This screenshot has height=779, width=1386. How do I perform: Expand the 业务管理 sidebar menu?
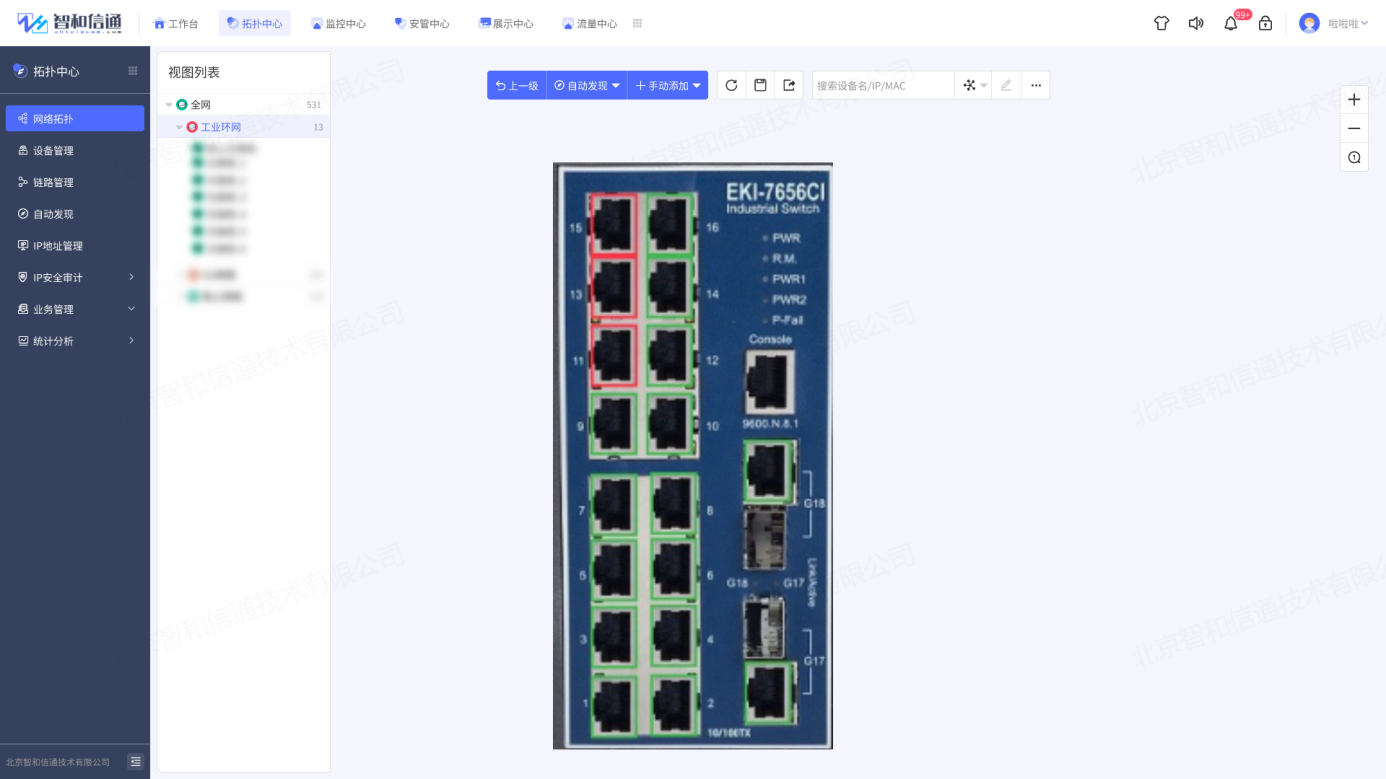75,309
